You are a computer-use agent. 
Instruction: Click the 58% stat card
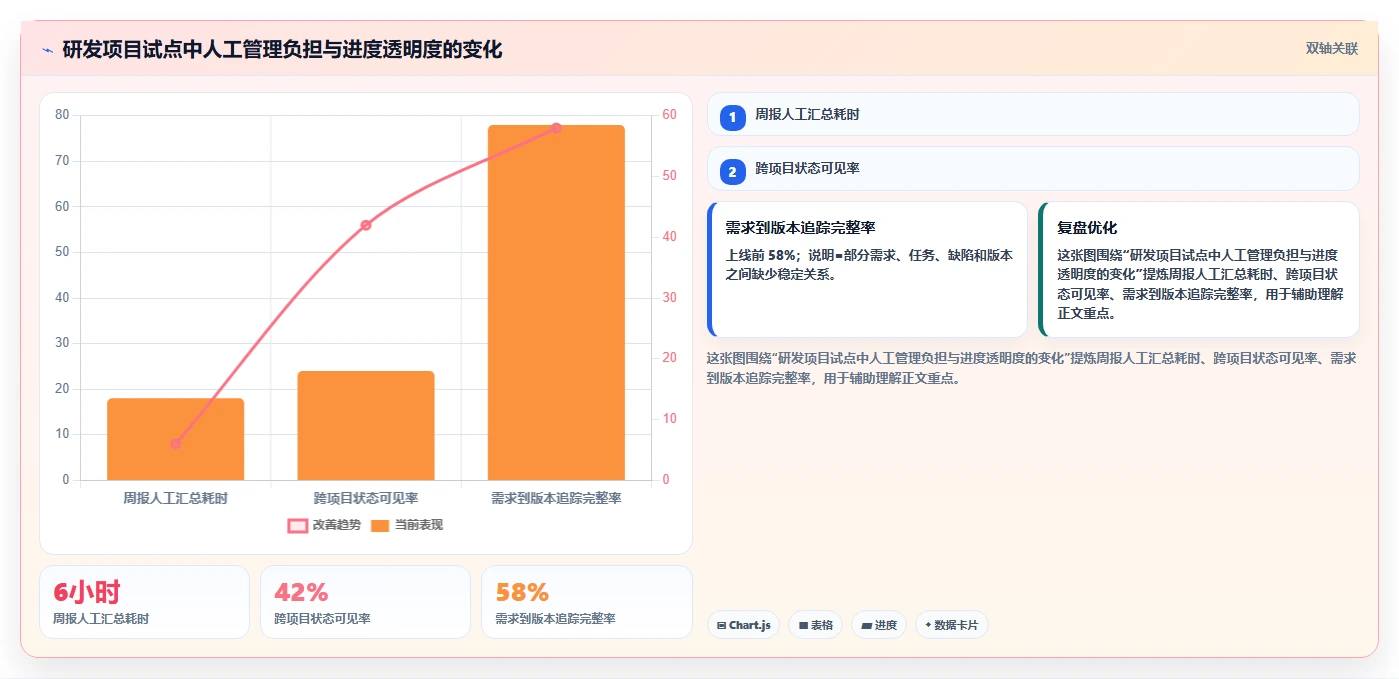(586, 602)
